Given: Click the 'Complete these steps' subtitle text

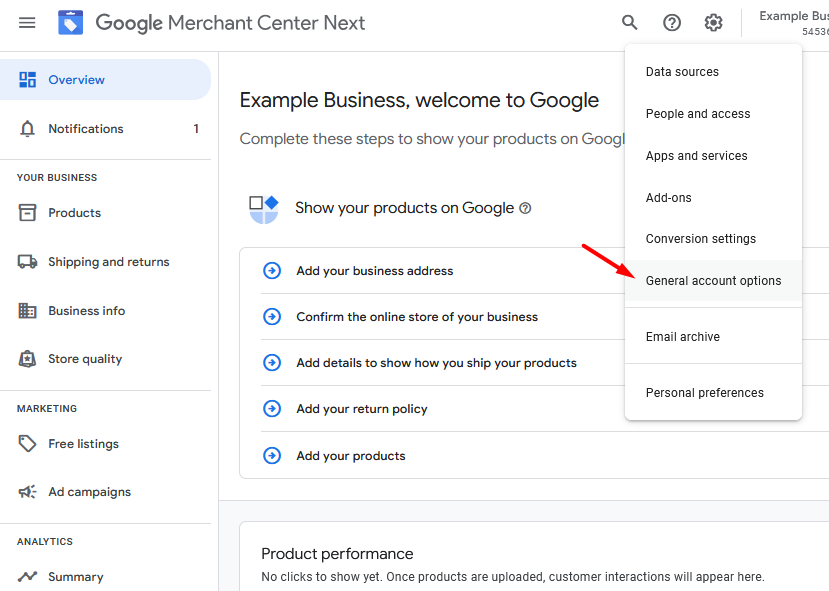Looking at the screenshot, I should click(432, 139).
